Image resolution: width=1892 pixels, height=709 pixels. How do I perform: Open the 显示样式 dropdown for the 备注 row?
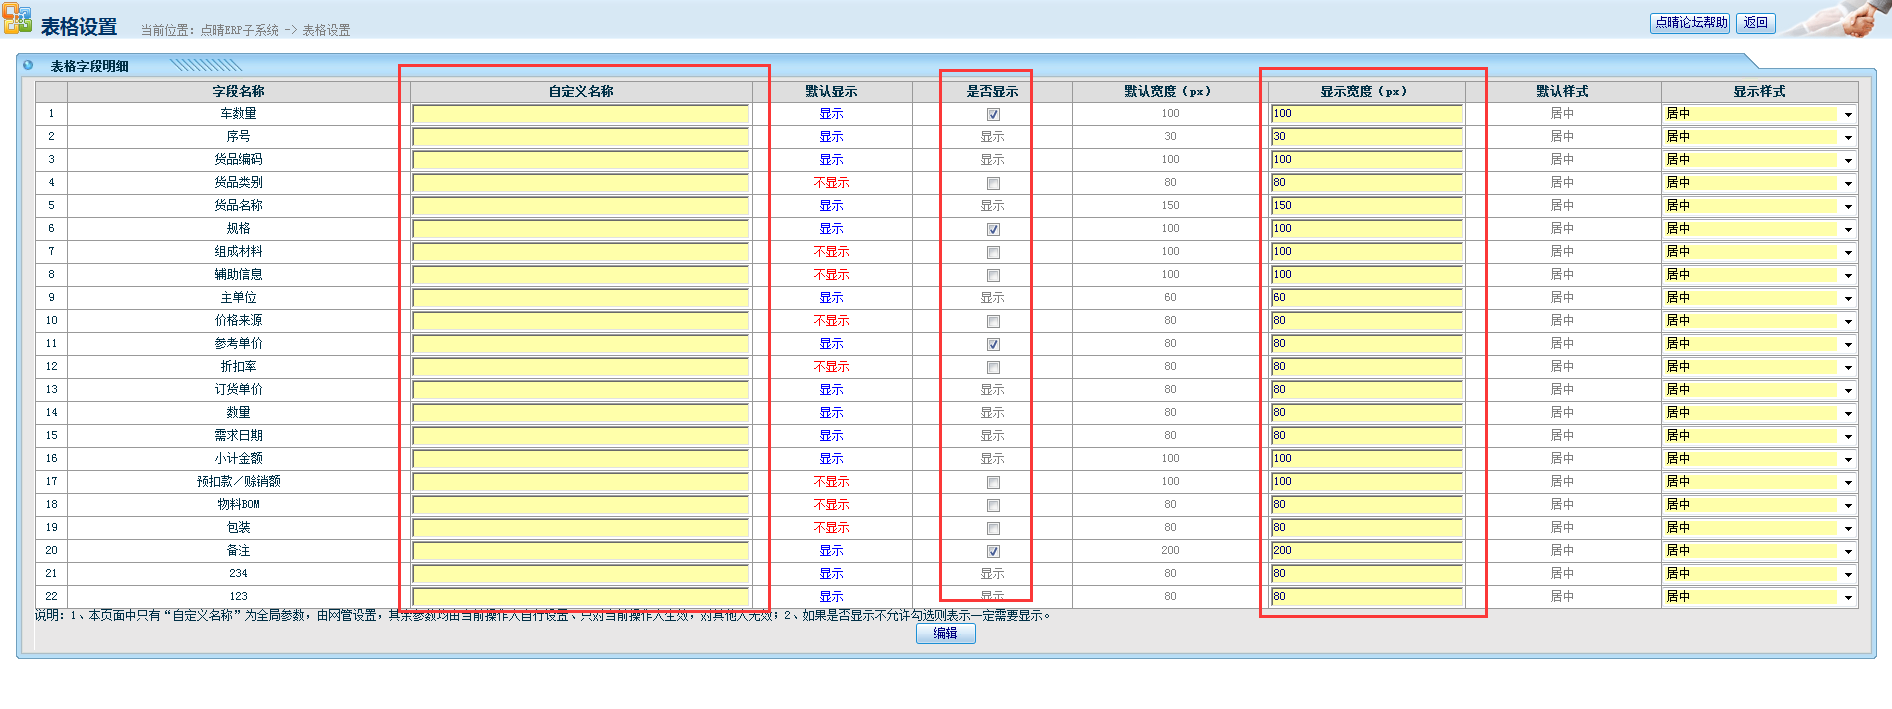1759,551
